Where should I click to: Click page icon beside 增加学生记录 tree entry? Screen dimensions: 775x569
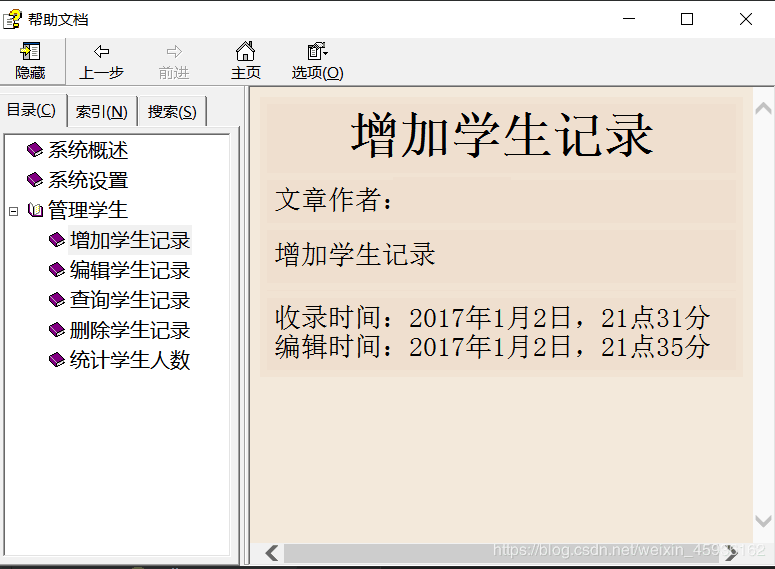[x=57, y=240]
